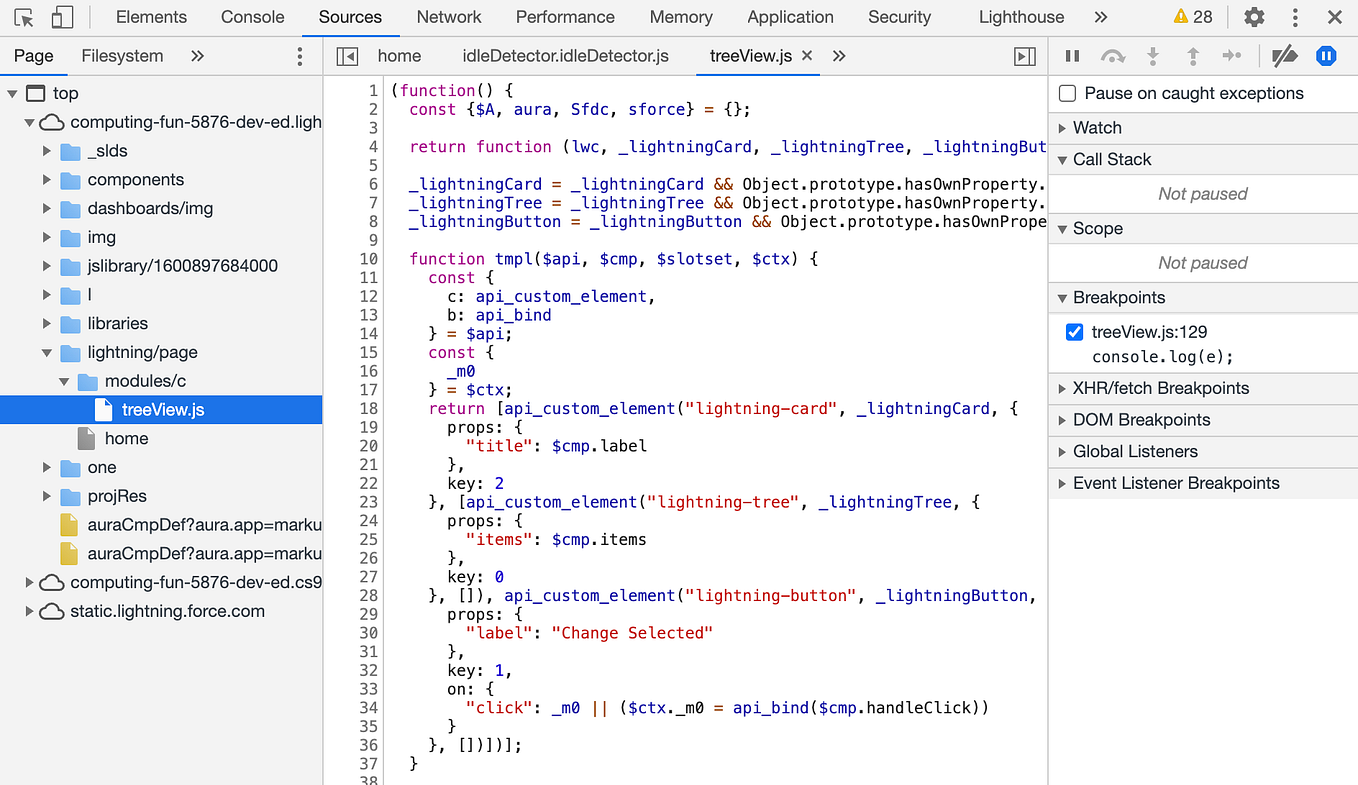Select the home file in the page tree
The height and width of the screenshot is (785, 1358).
[x=127, y=438]
